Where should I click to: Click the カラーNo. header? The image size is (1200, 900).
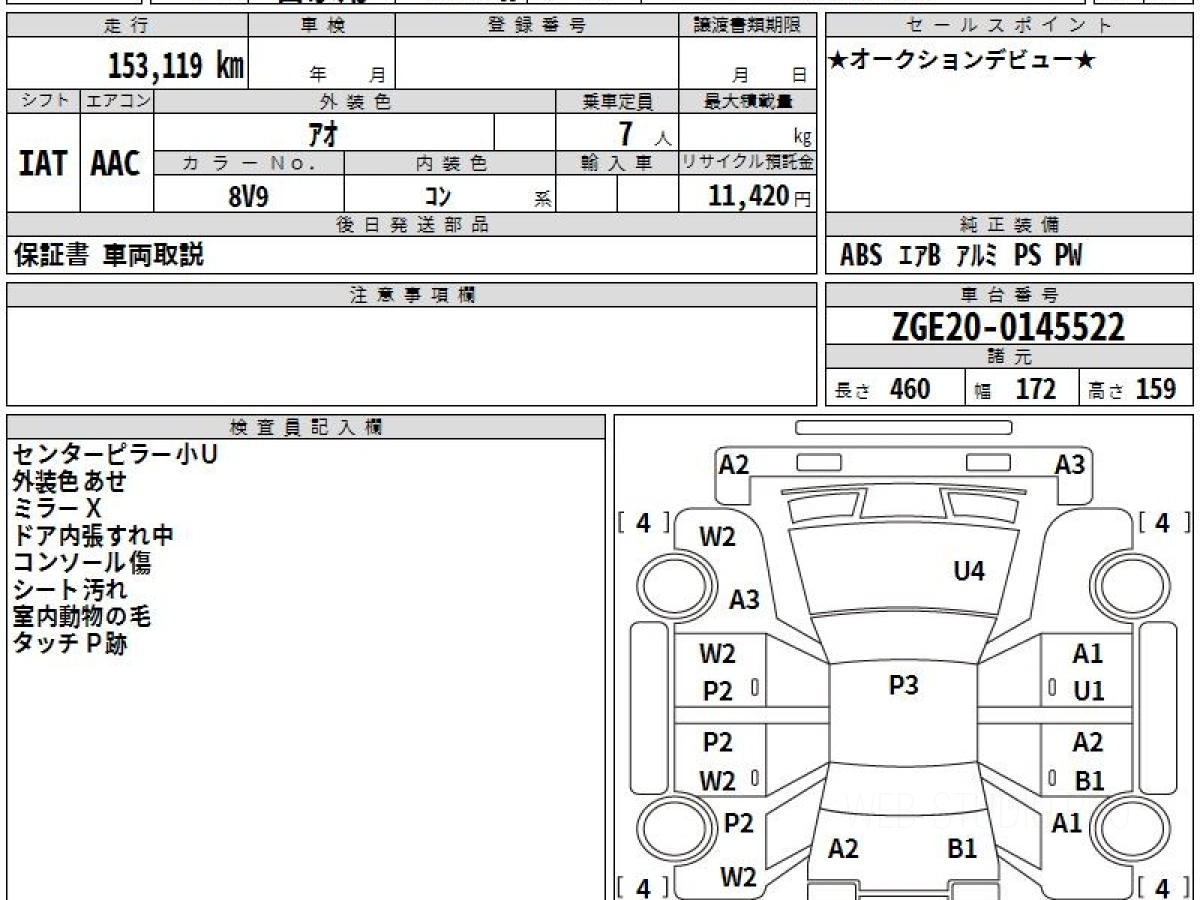(249, 163)
